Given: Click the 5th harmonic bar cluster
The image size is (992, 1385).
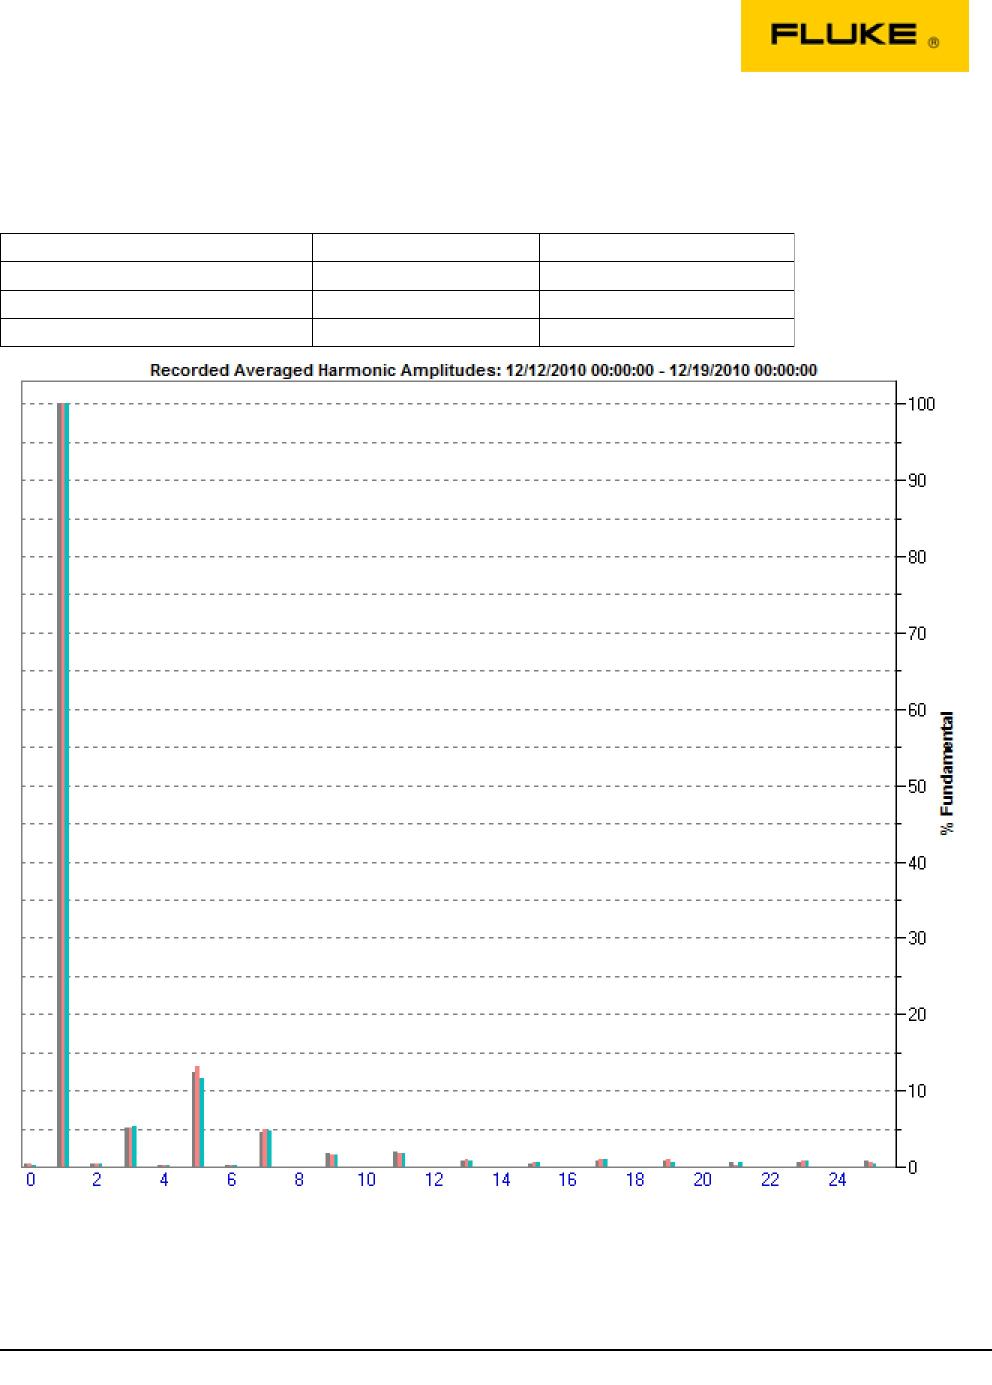Looking at the screenshot, I should [198, 1117].
